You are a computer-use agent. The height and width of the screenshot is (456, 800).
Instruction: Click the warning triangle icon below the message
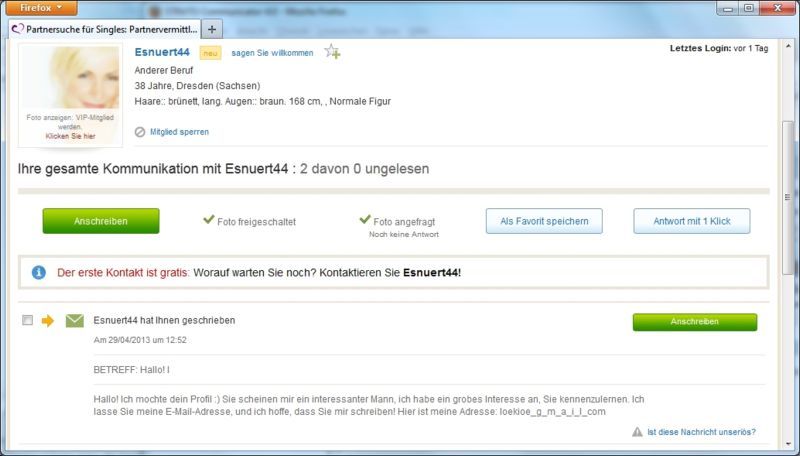[637, 432]
